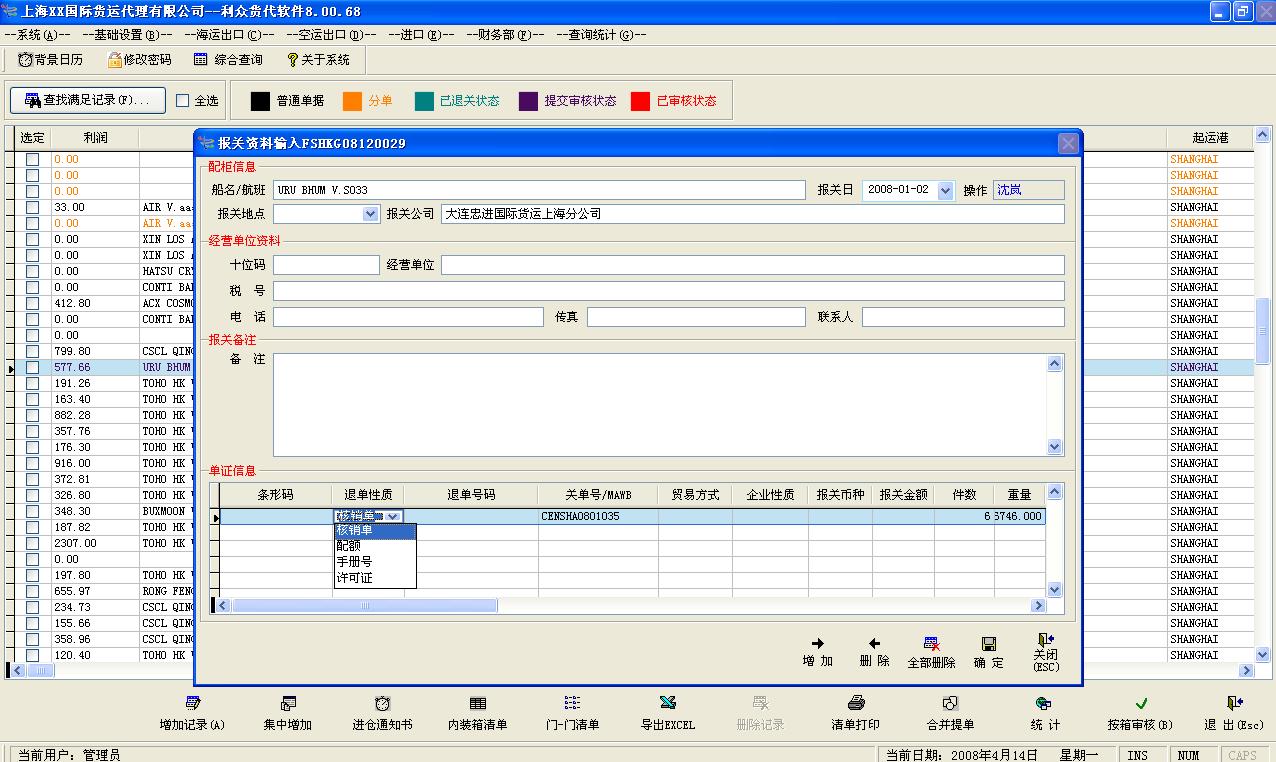
Task: Click 合并提单 toolbar icon
Action: pyautogui.click(x=951, y=703)
